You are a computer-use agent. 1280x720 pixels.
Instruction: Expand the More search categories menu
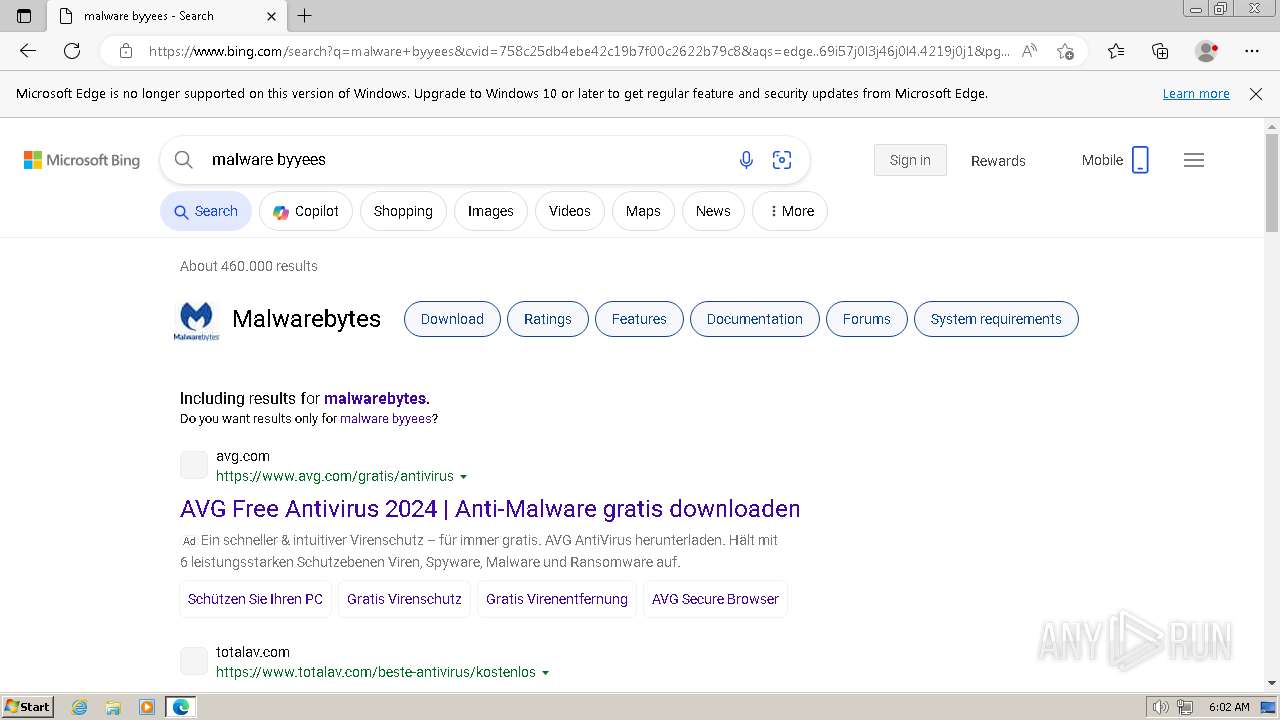(x=790, y=211)
